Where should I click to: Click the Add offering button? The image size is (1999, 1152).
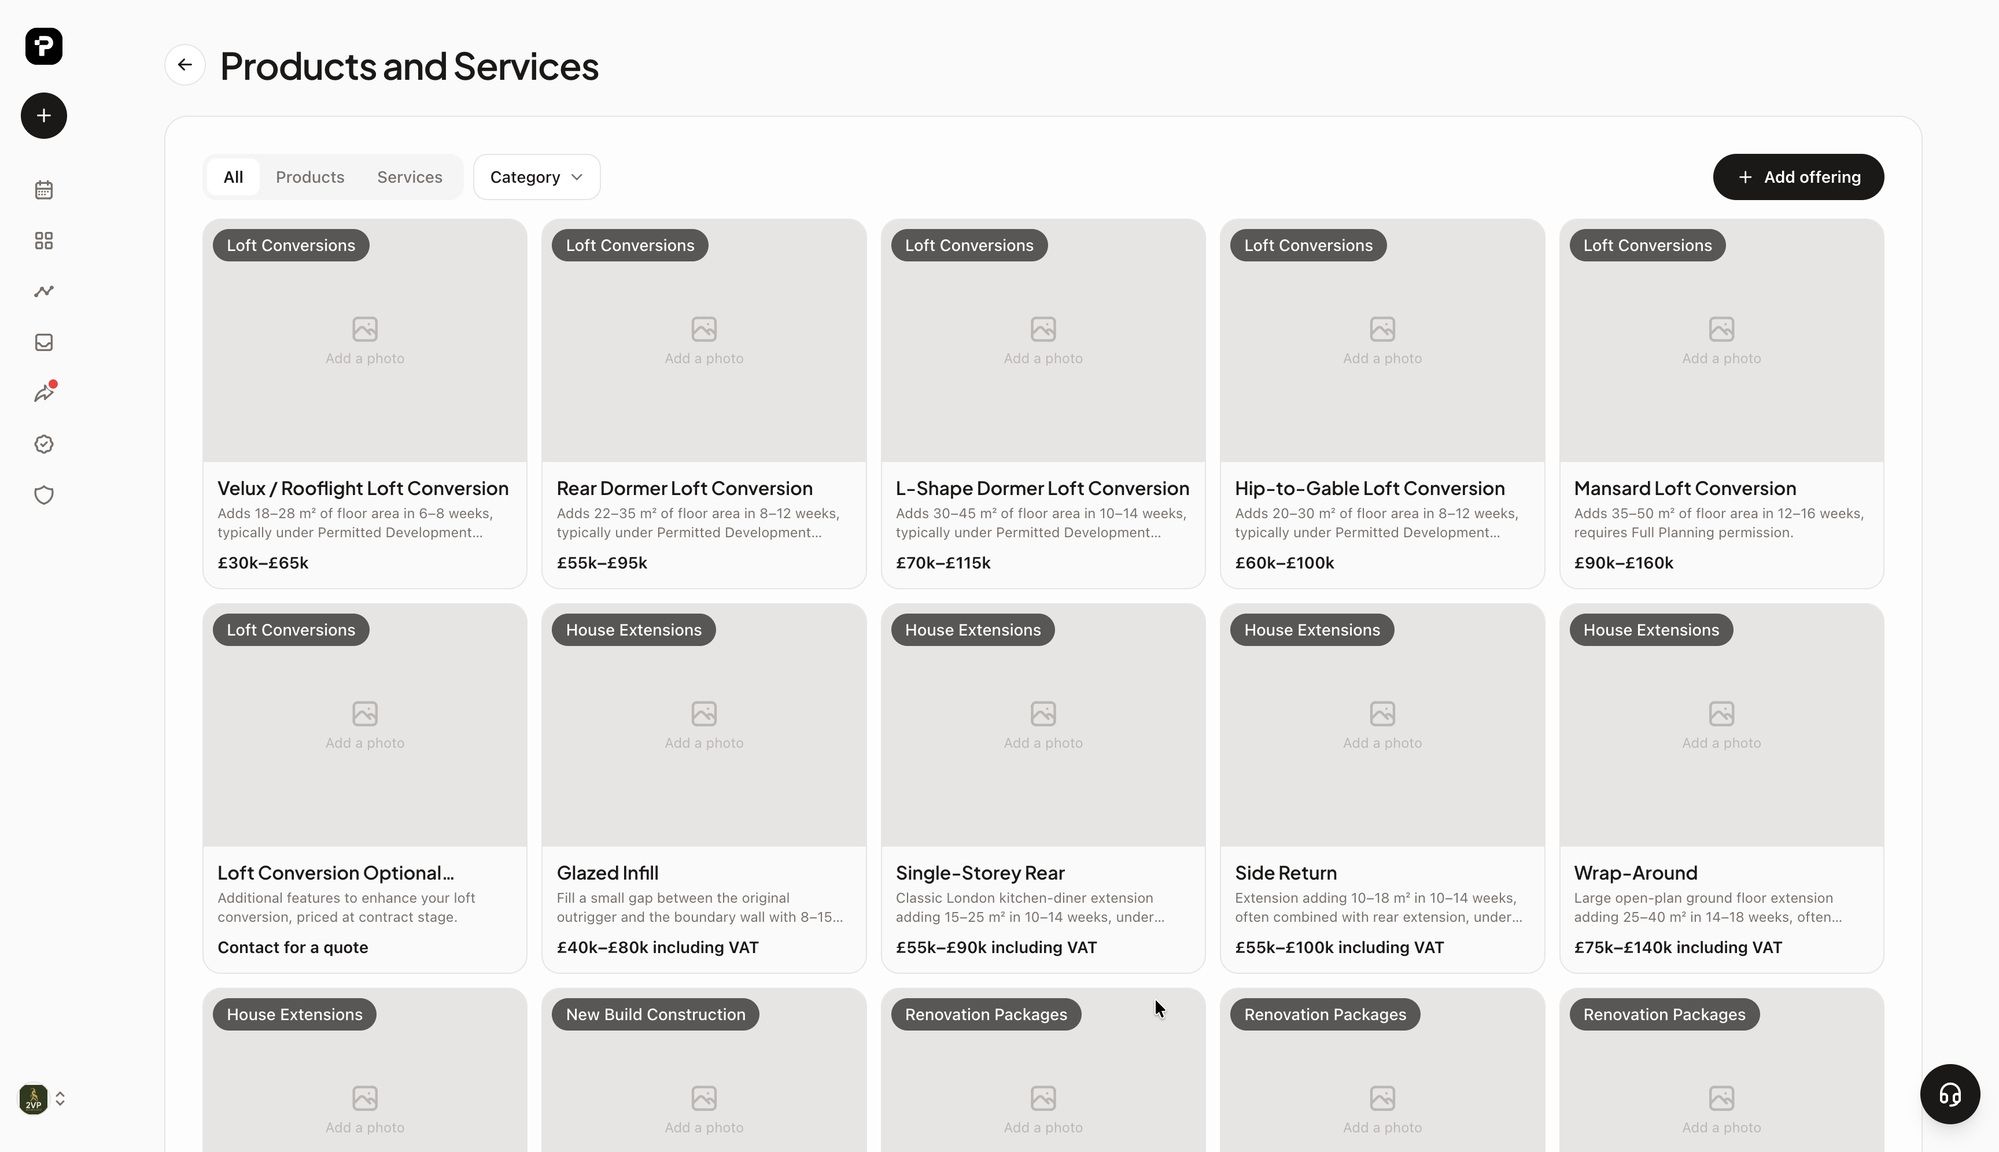tap(1798, 177)
